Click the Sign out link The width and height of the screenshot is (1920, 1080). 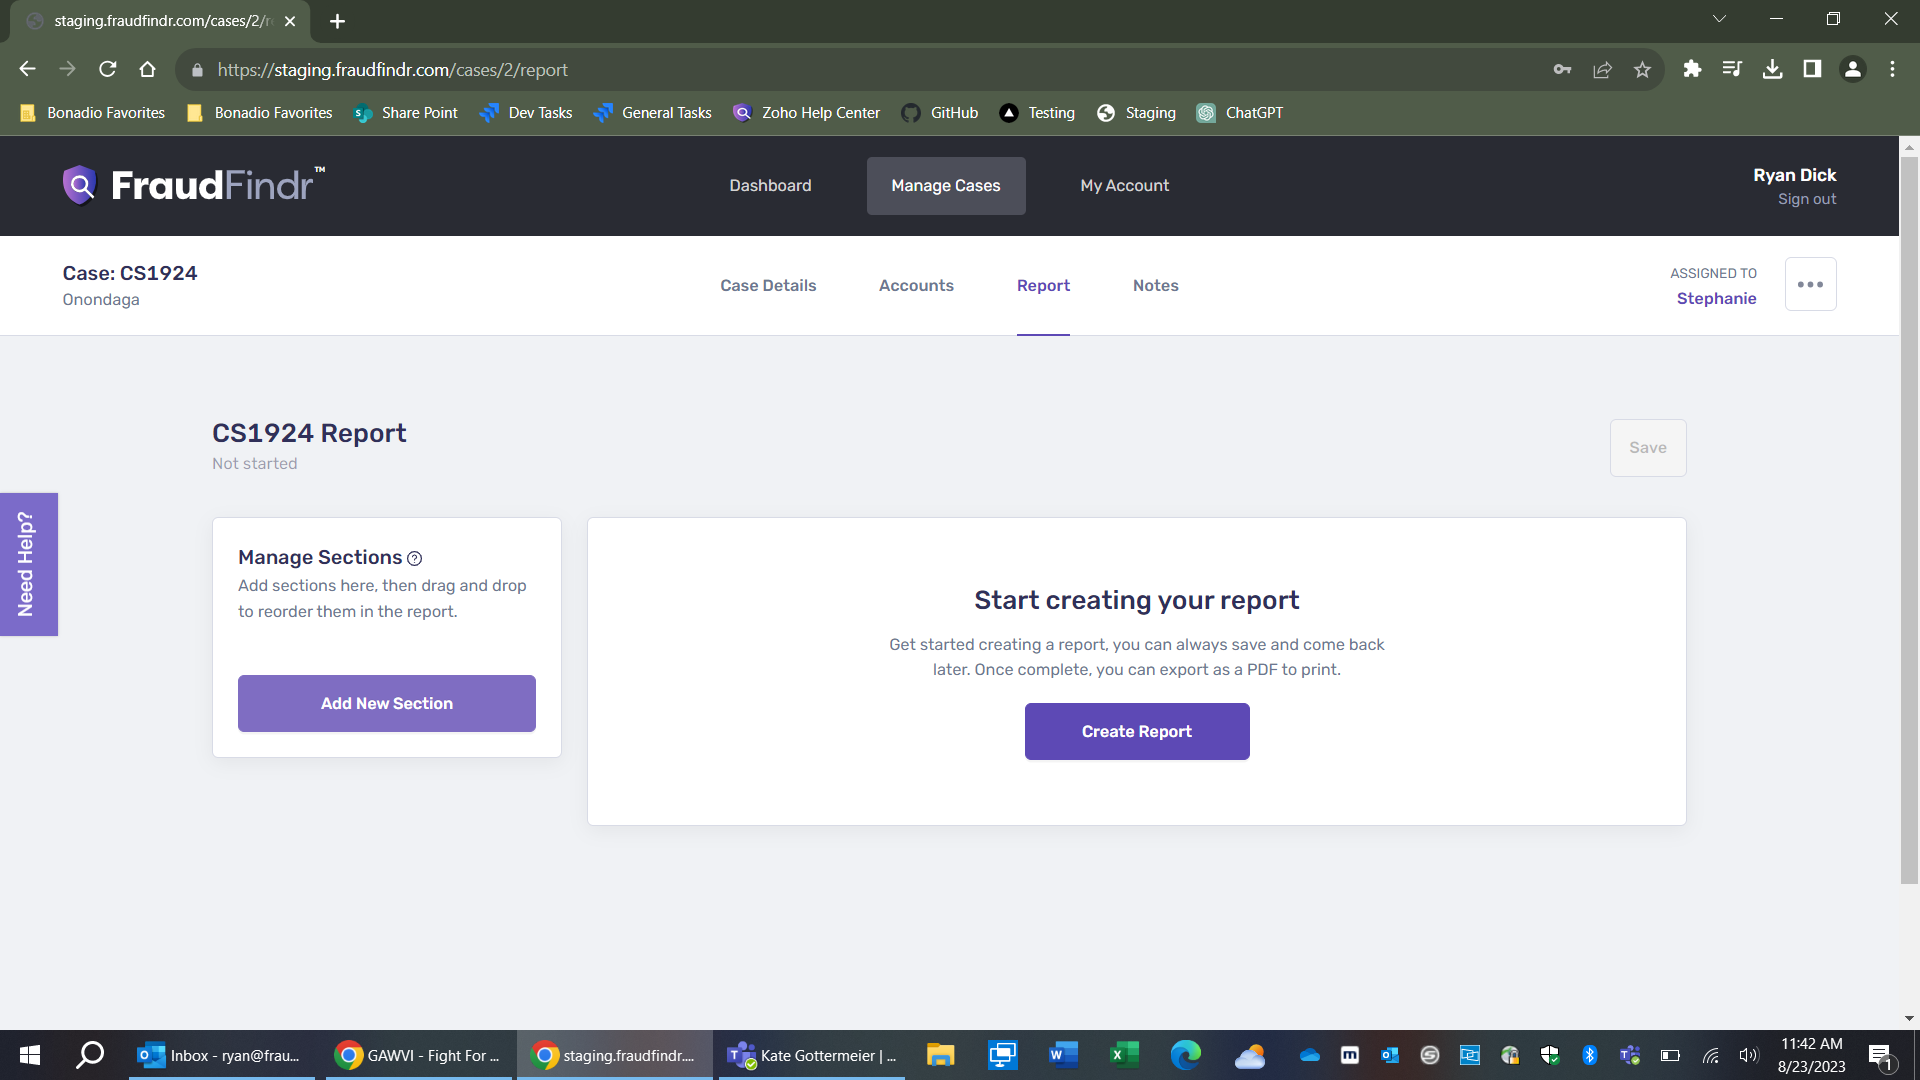click(1806, 200)
